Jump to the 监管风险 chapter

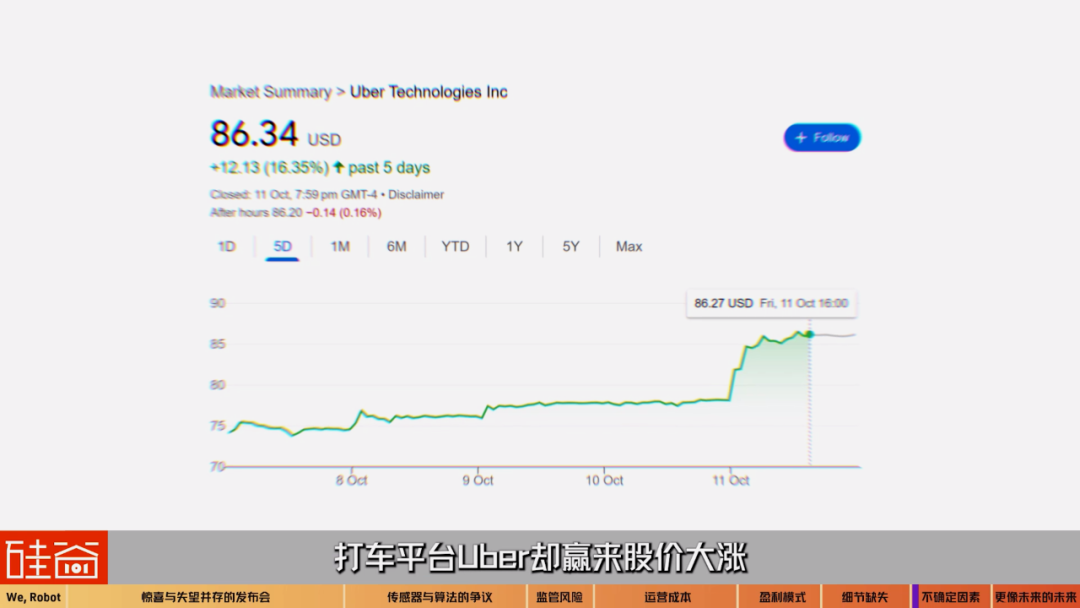(560, 597)
